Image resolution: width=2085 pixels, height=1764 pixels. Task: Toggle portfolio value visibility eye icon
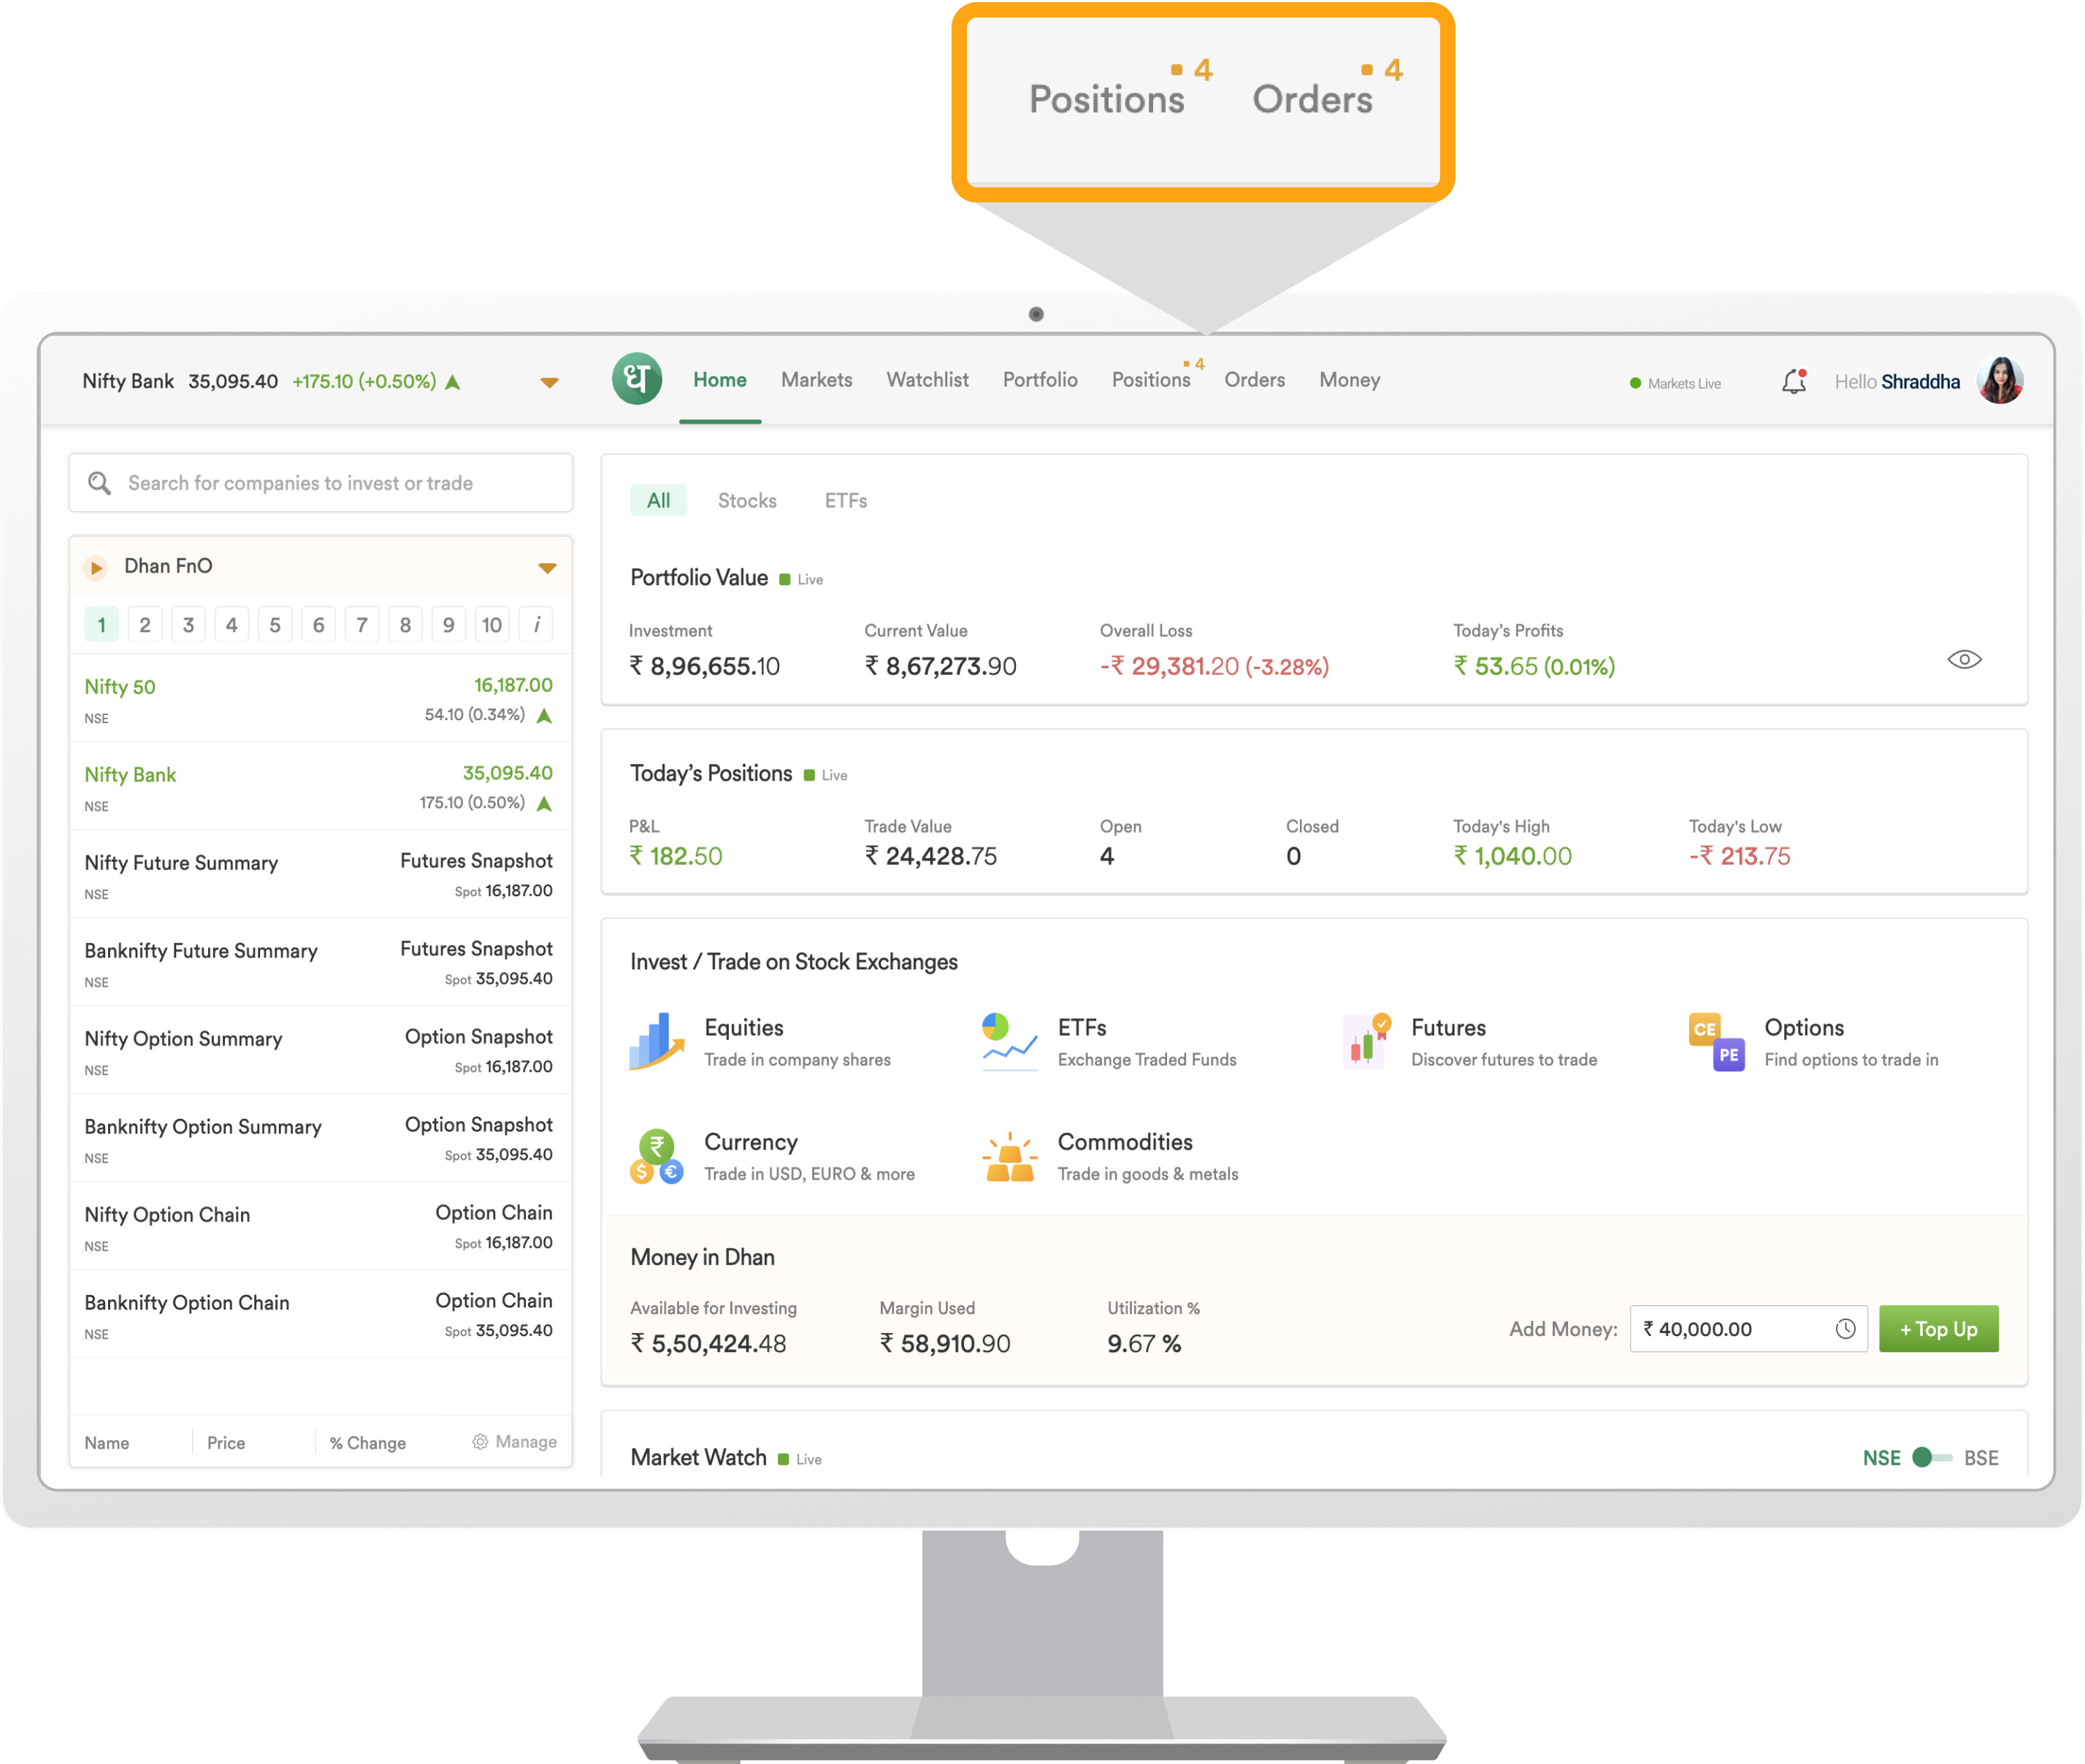[x=1964, y=660]
